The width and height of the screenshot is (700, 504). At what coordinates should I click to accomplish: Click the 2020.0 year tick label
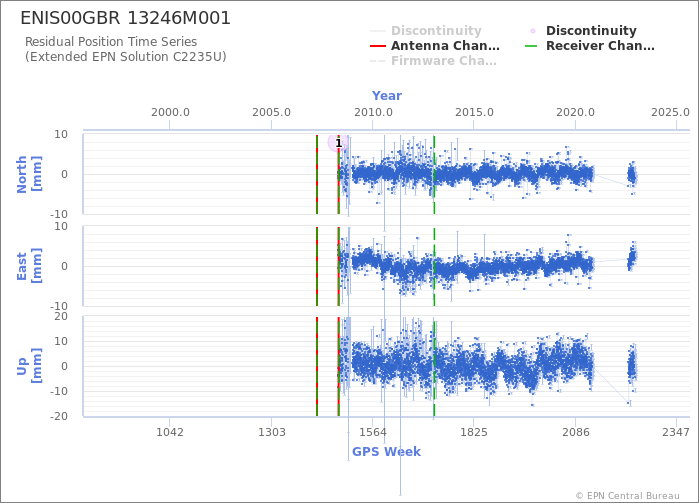tap(575, 112)
